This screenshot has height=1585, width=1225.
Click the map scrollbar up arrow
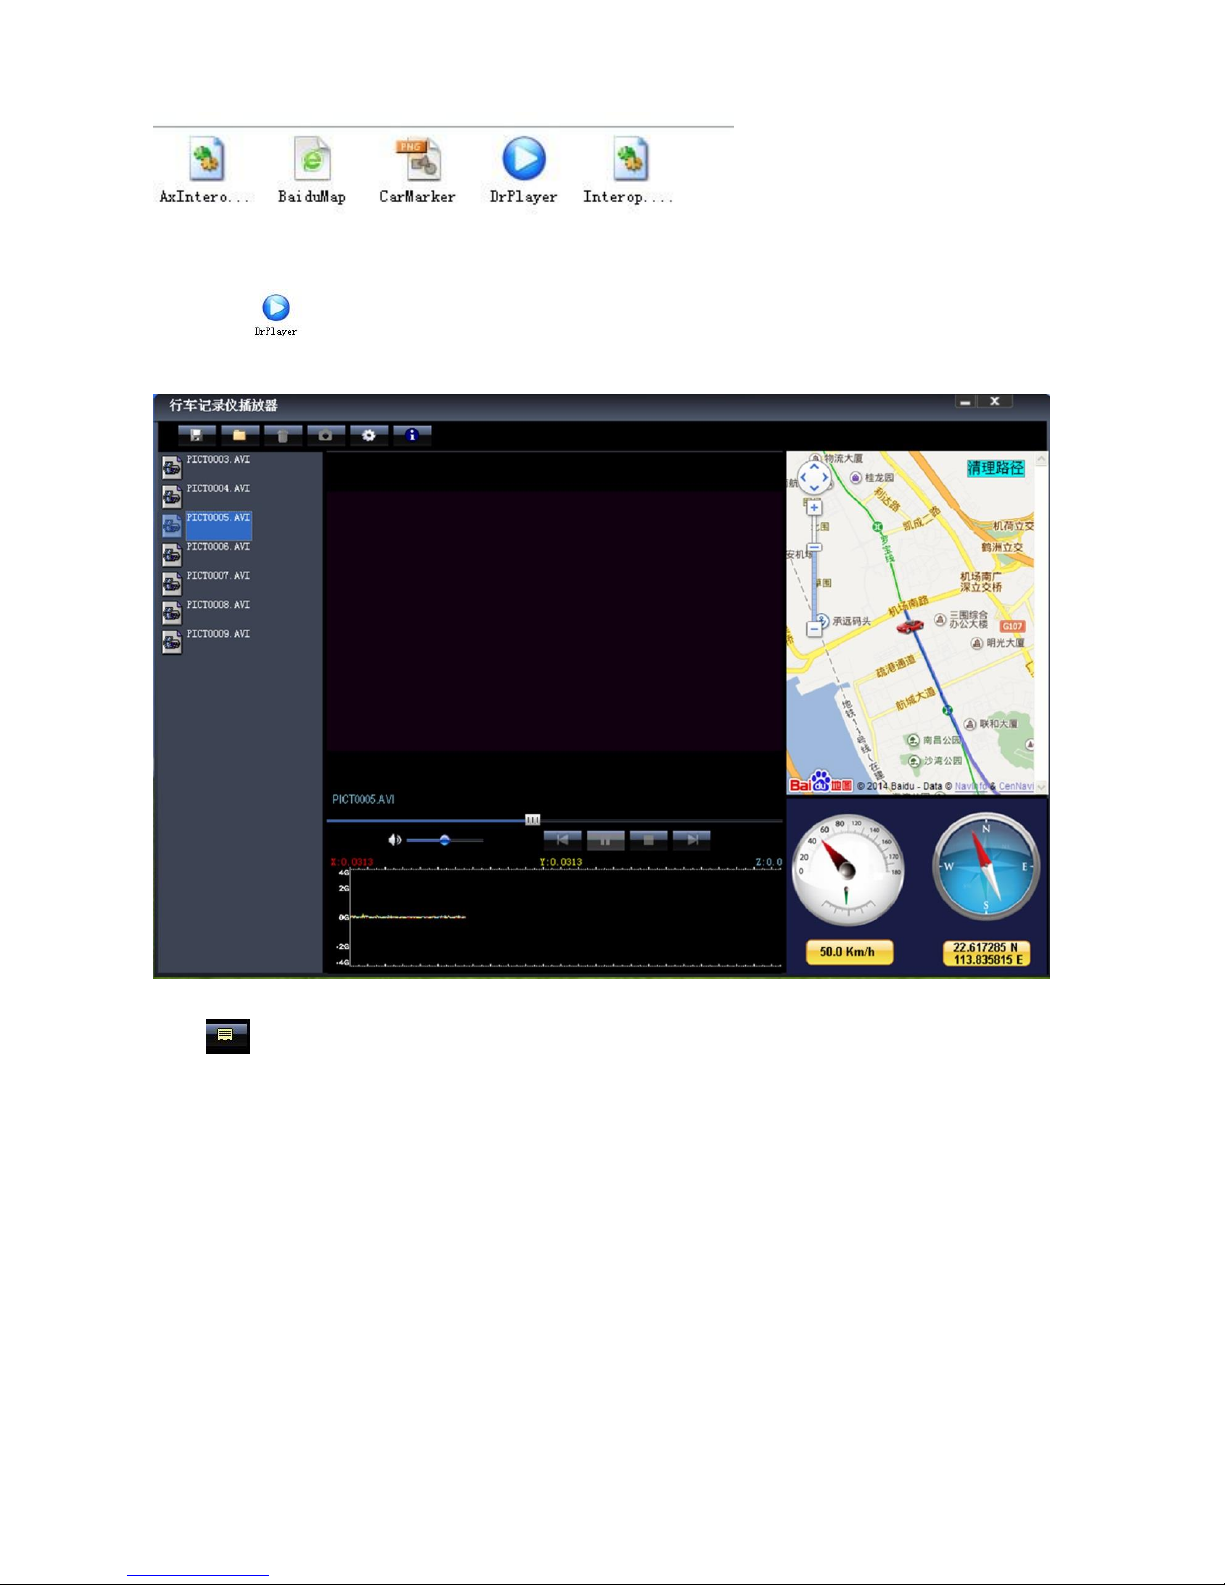coord(1041,460)
